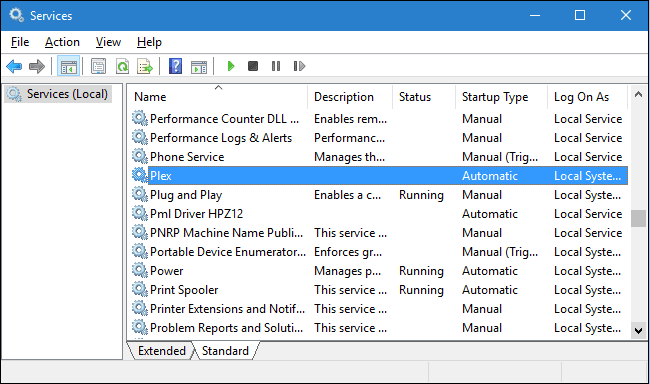Screen dimensions: 650x384
Task: Select PNRP Machine Name Publi... service
Action: pos(226,233)
